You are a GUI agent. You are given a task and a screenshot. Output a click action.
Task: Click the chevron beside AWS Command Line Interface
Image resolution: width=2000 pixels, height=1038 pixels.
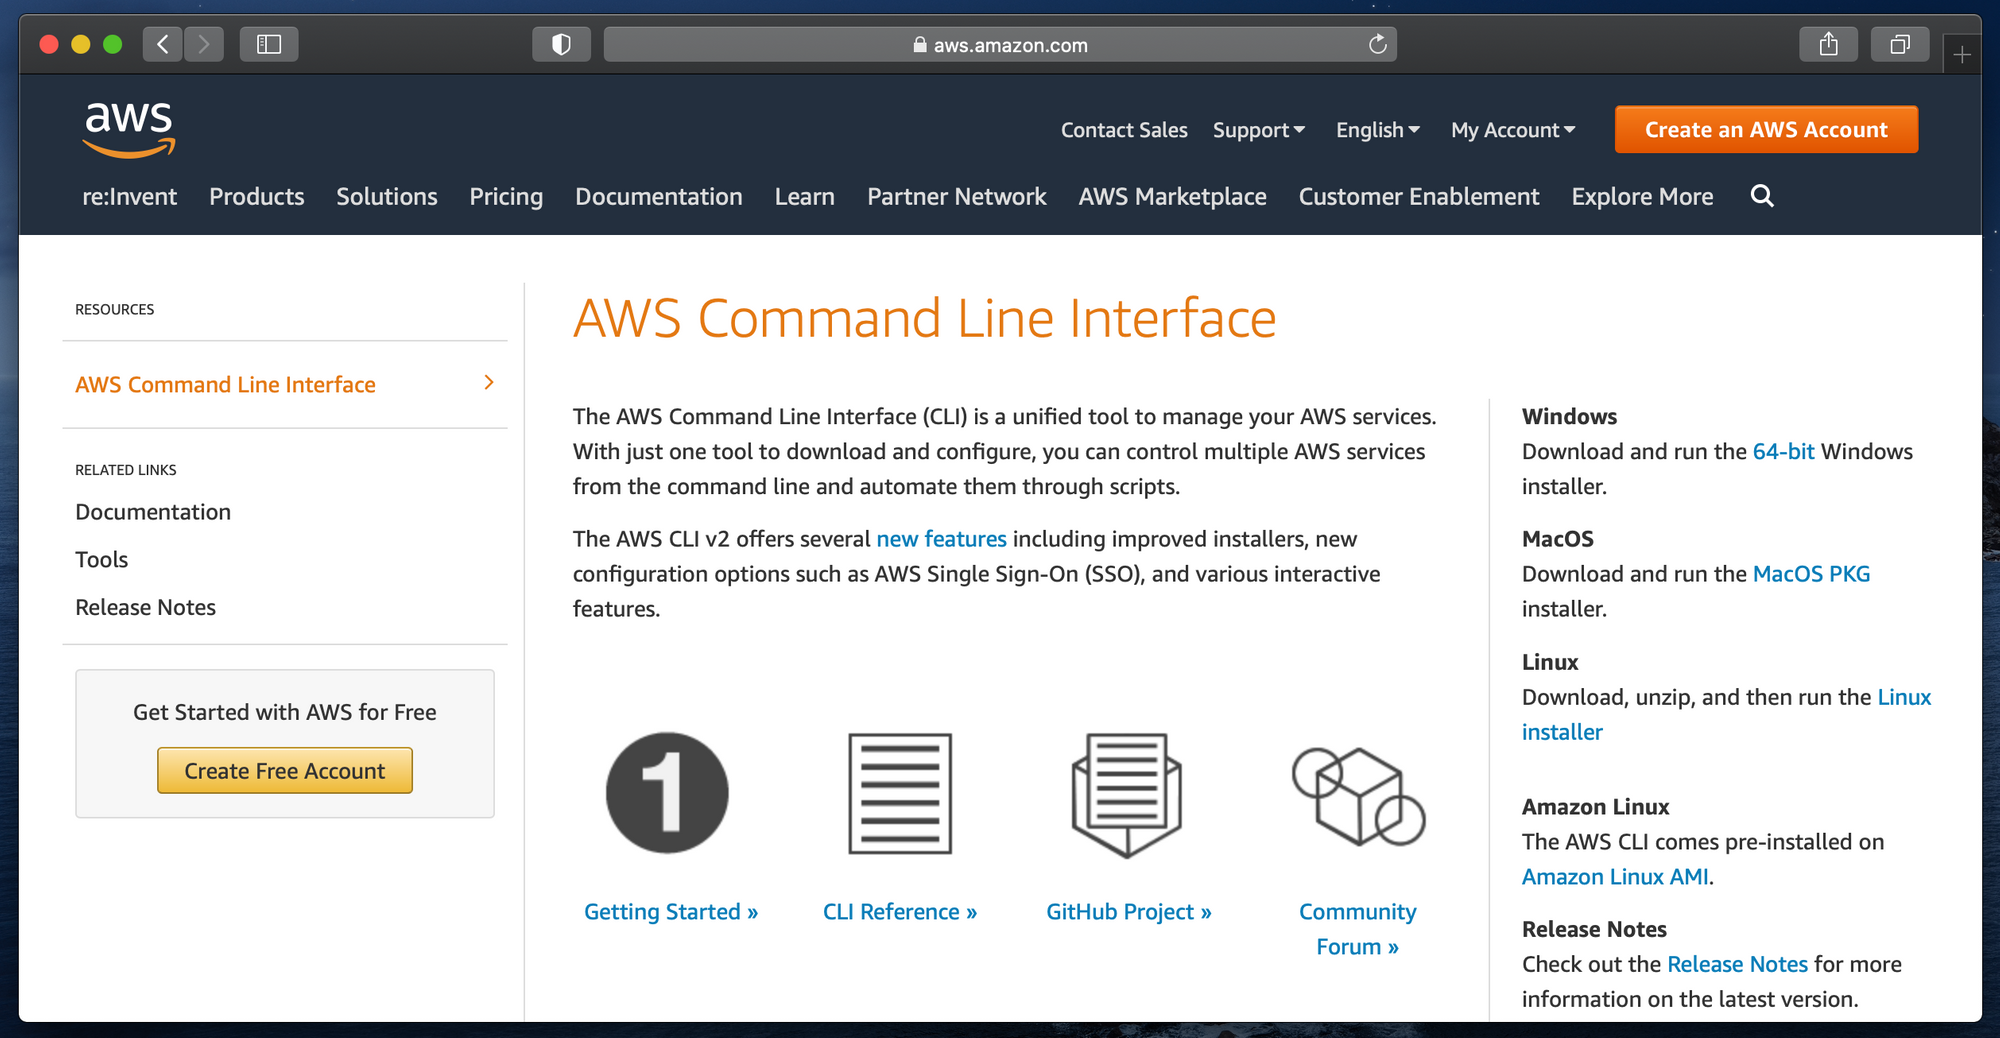(x=489, y=383)
